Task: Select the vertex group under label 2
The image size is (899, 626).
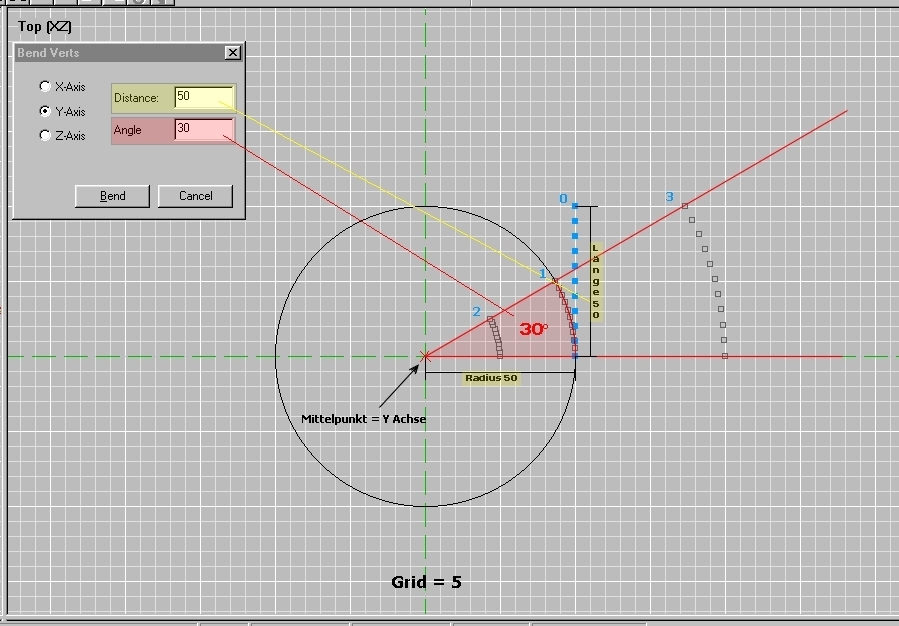Action: pyautogui.click(x=495, y=337)
